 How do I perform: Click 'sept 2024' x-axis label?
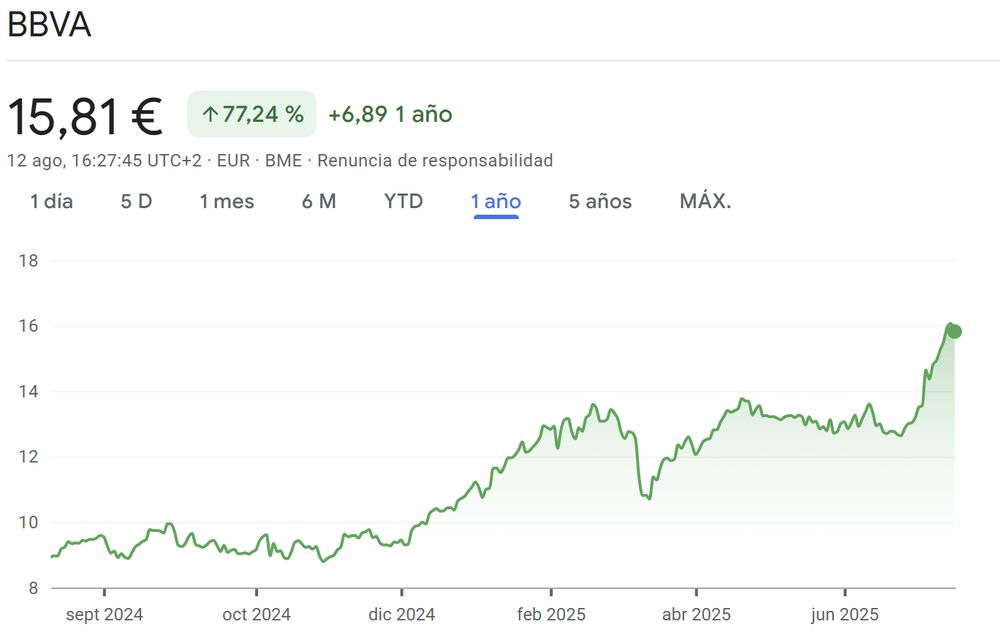click(x=105, y=615)
